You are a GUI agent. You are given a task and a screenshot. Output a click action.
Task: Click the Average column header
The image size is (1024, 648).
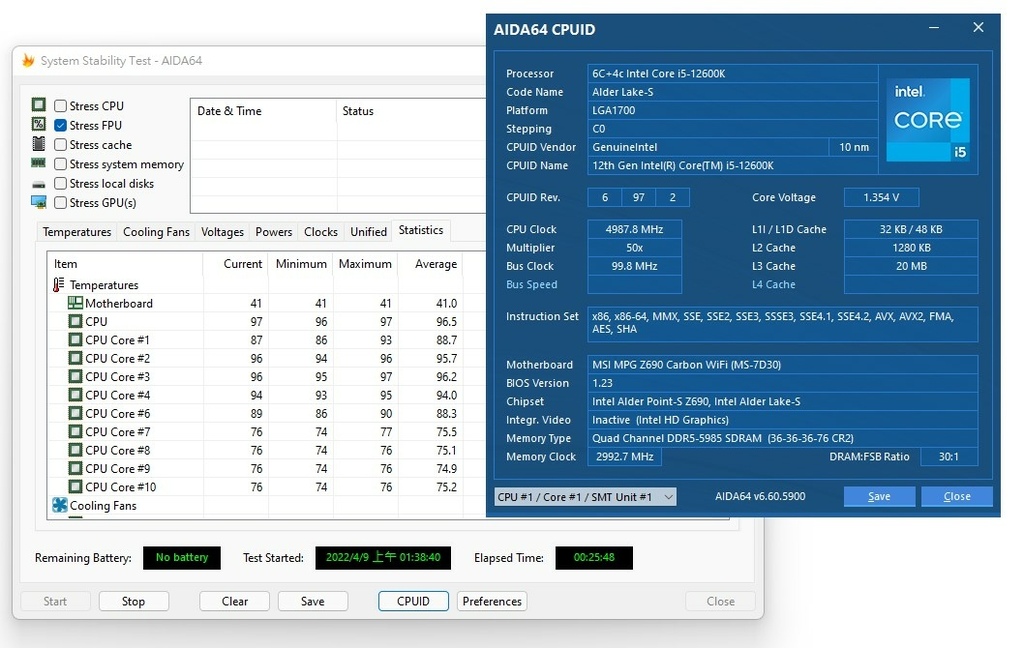click(x=430, y=264)
